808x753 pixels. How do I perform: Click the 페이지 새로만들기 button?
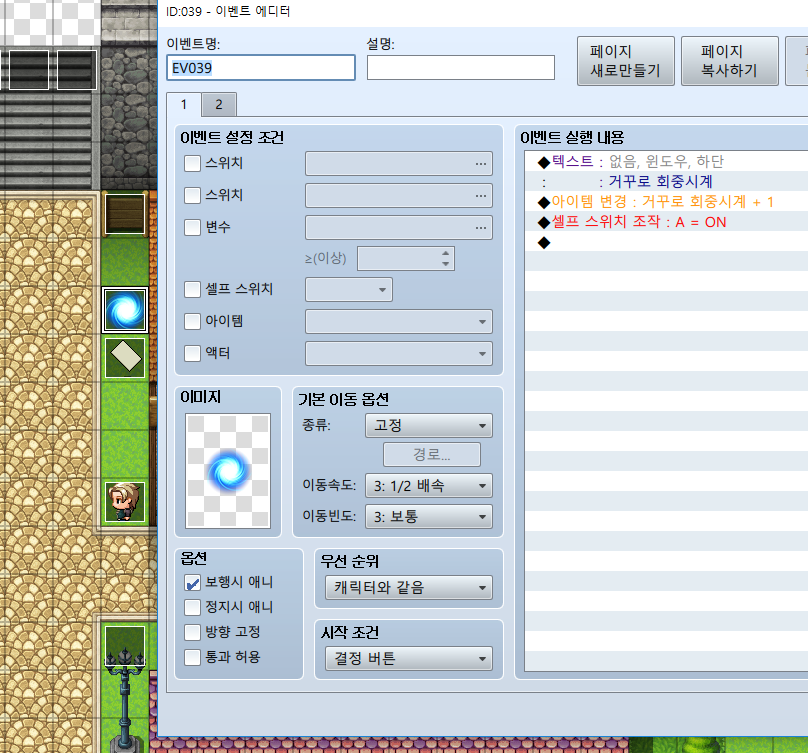(625, 60)
